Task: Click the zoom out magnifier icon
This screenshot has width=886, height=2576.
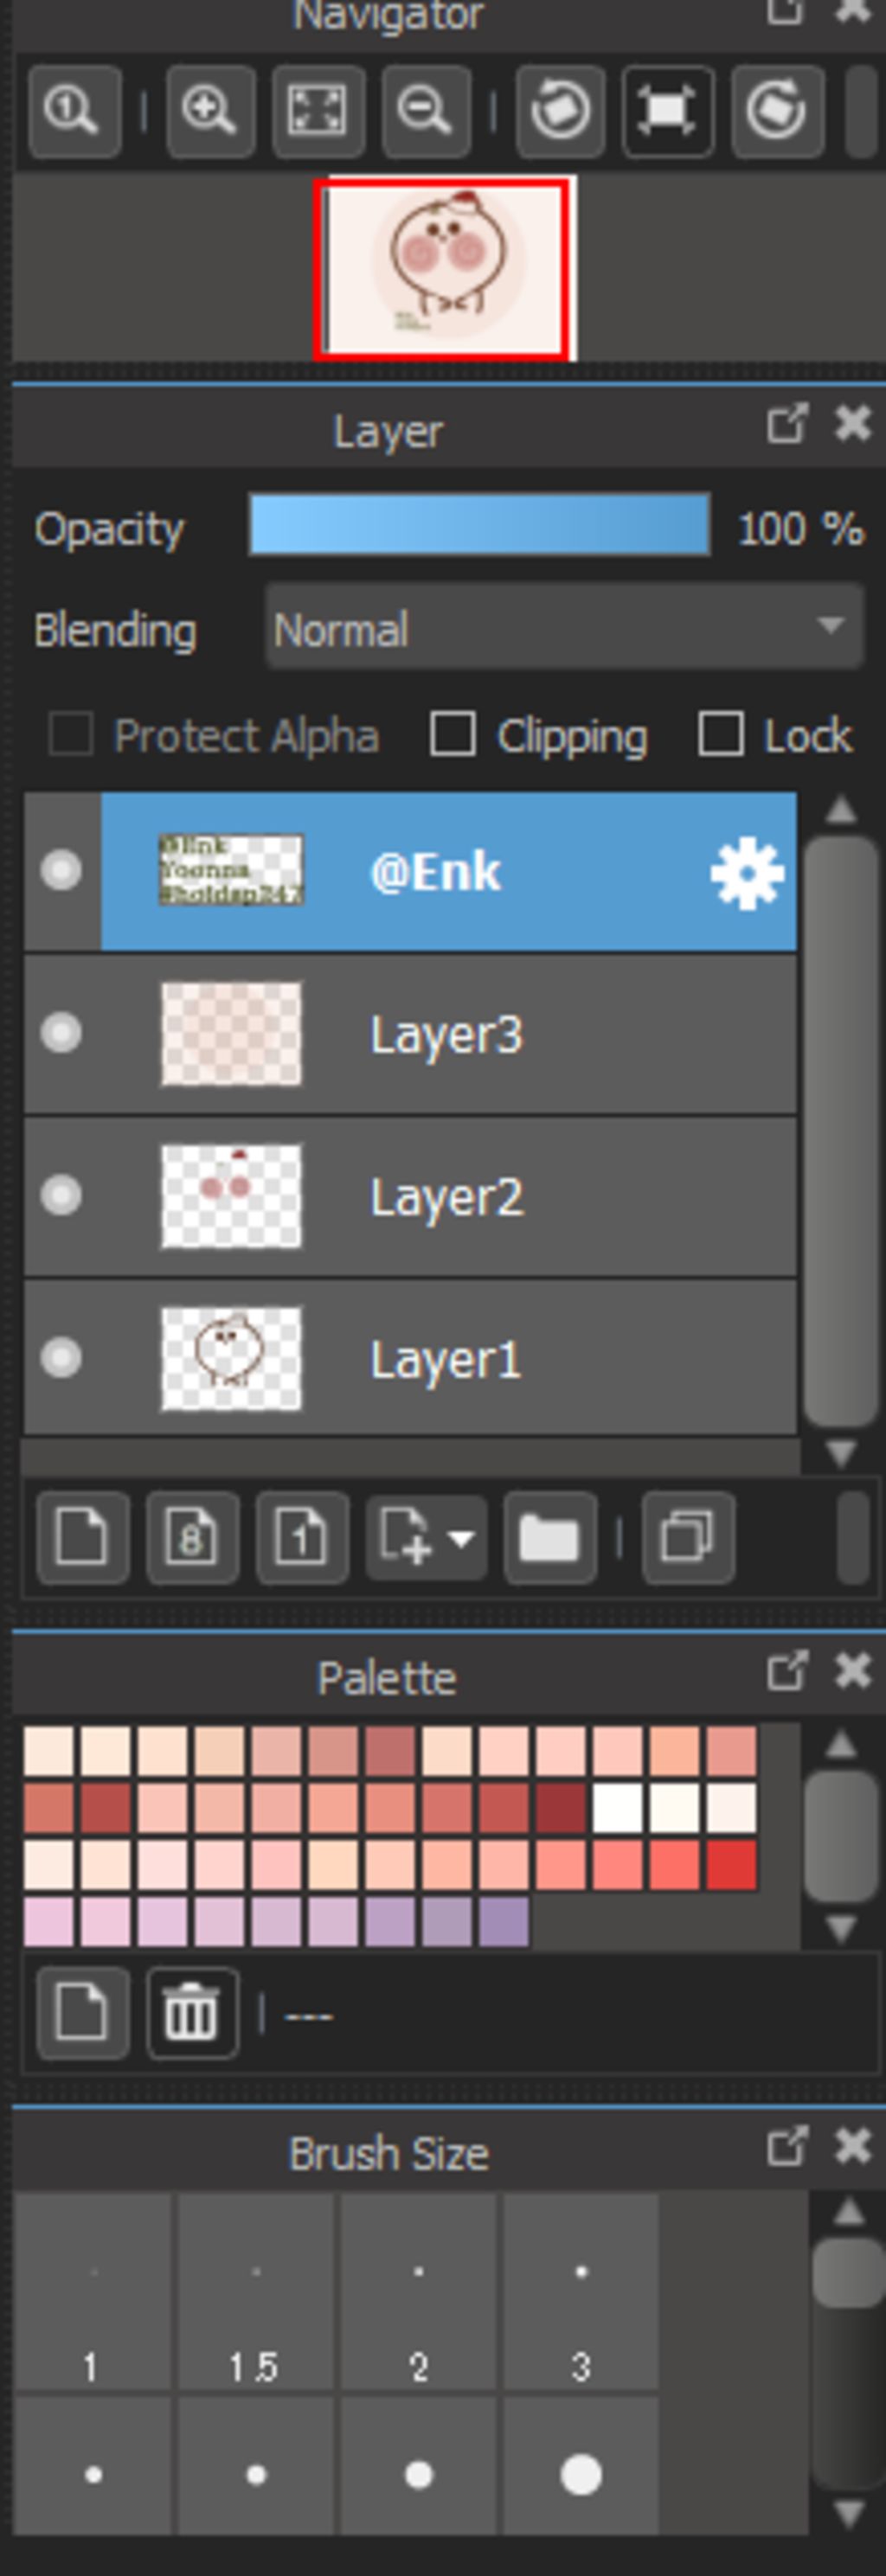Action: 425,111
